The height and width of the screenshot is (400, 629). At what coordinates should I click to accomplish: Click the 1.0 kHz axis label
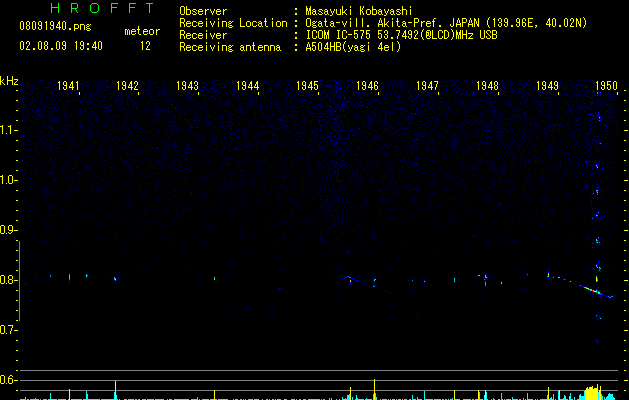(x=8, y=180)
